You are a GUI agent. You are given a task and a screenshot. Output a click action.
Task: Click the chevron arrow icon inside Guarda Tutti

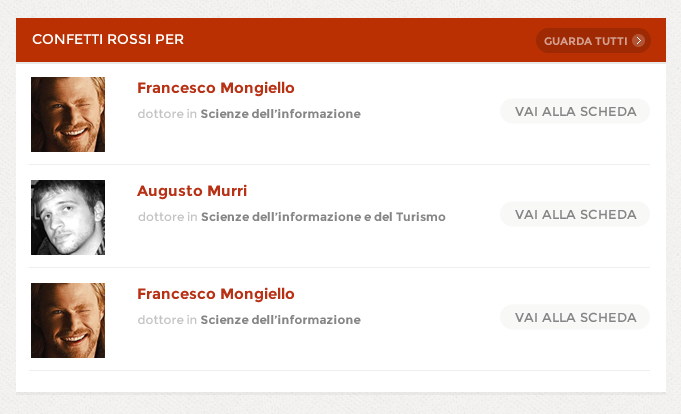(x=638, y=40)
